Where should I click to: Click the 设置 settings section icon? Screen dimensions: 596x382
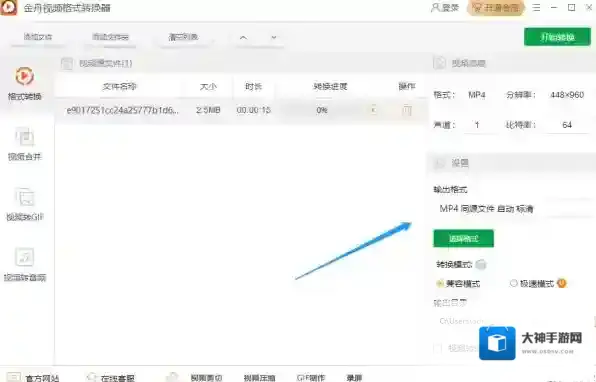click(439, 163)
